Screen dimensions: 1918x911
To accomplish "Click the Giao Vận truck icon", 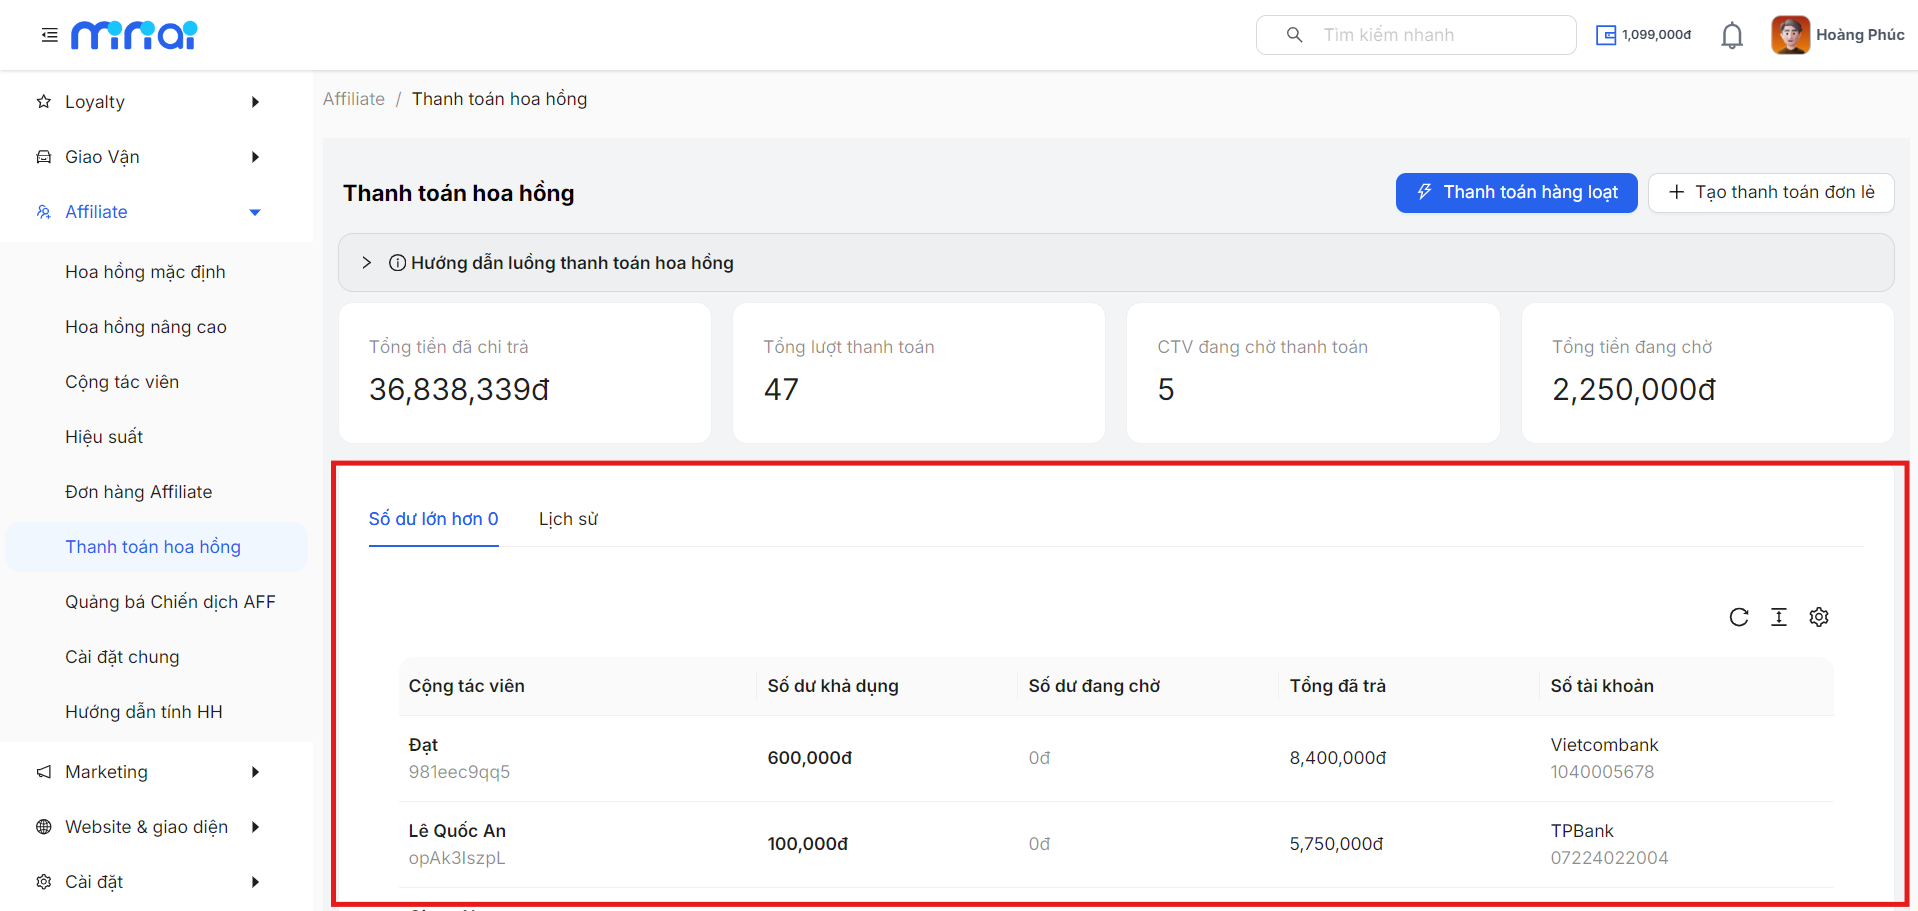I will point(44,157).
